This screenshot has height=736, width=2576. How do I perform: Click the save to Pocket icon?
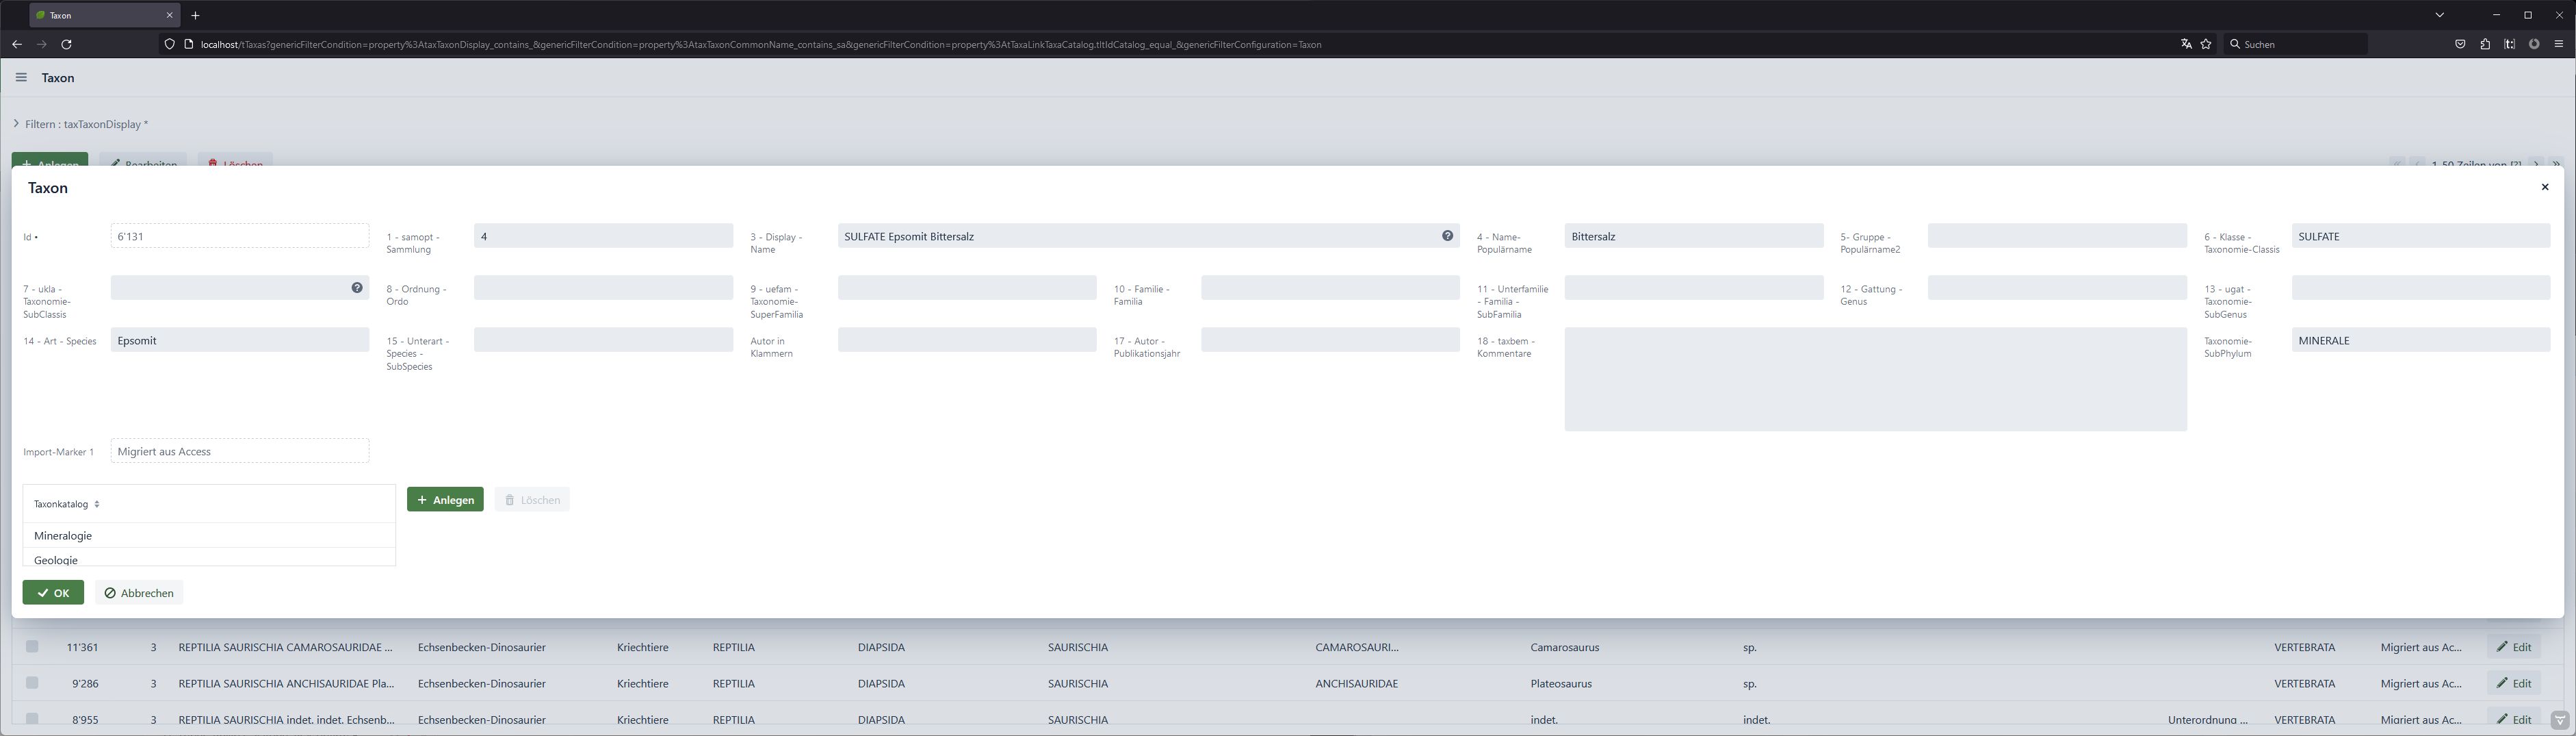click(2460, 44)
